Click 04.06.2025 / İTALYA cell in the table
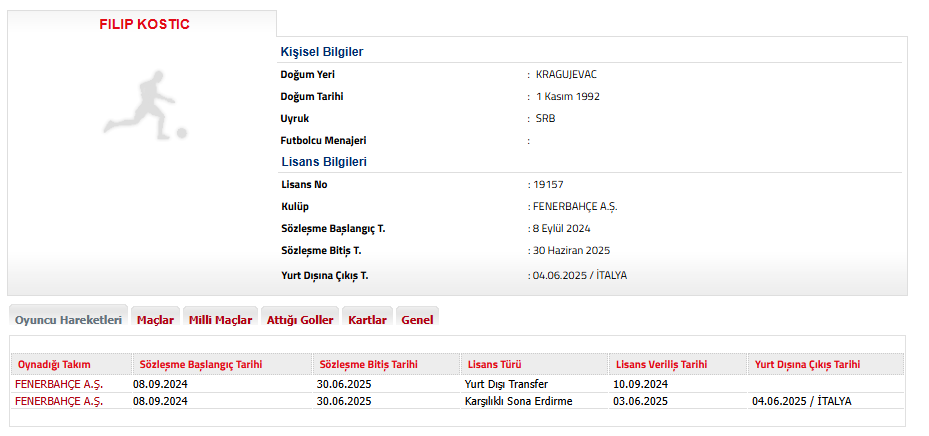 point(802,401)
